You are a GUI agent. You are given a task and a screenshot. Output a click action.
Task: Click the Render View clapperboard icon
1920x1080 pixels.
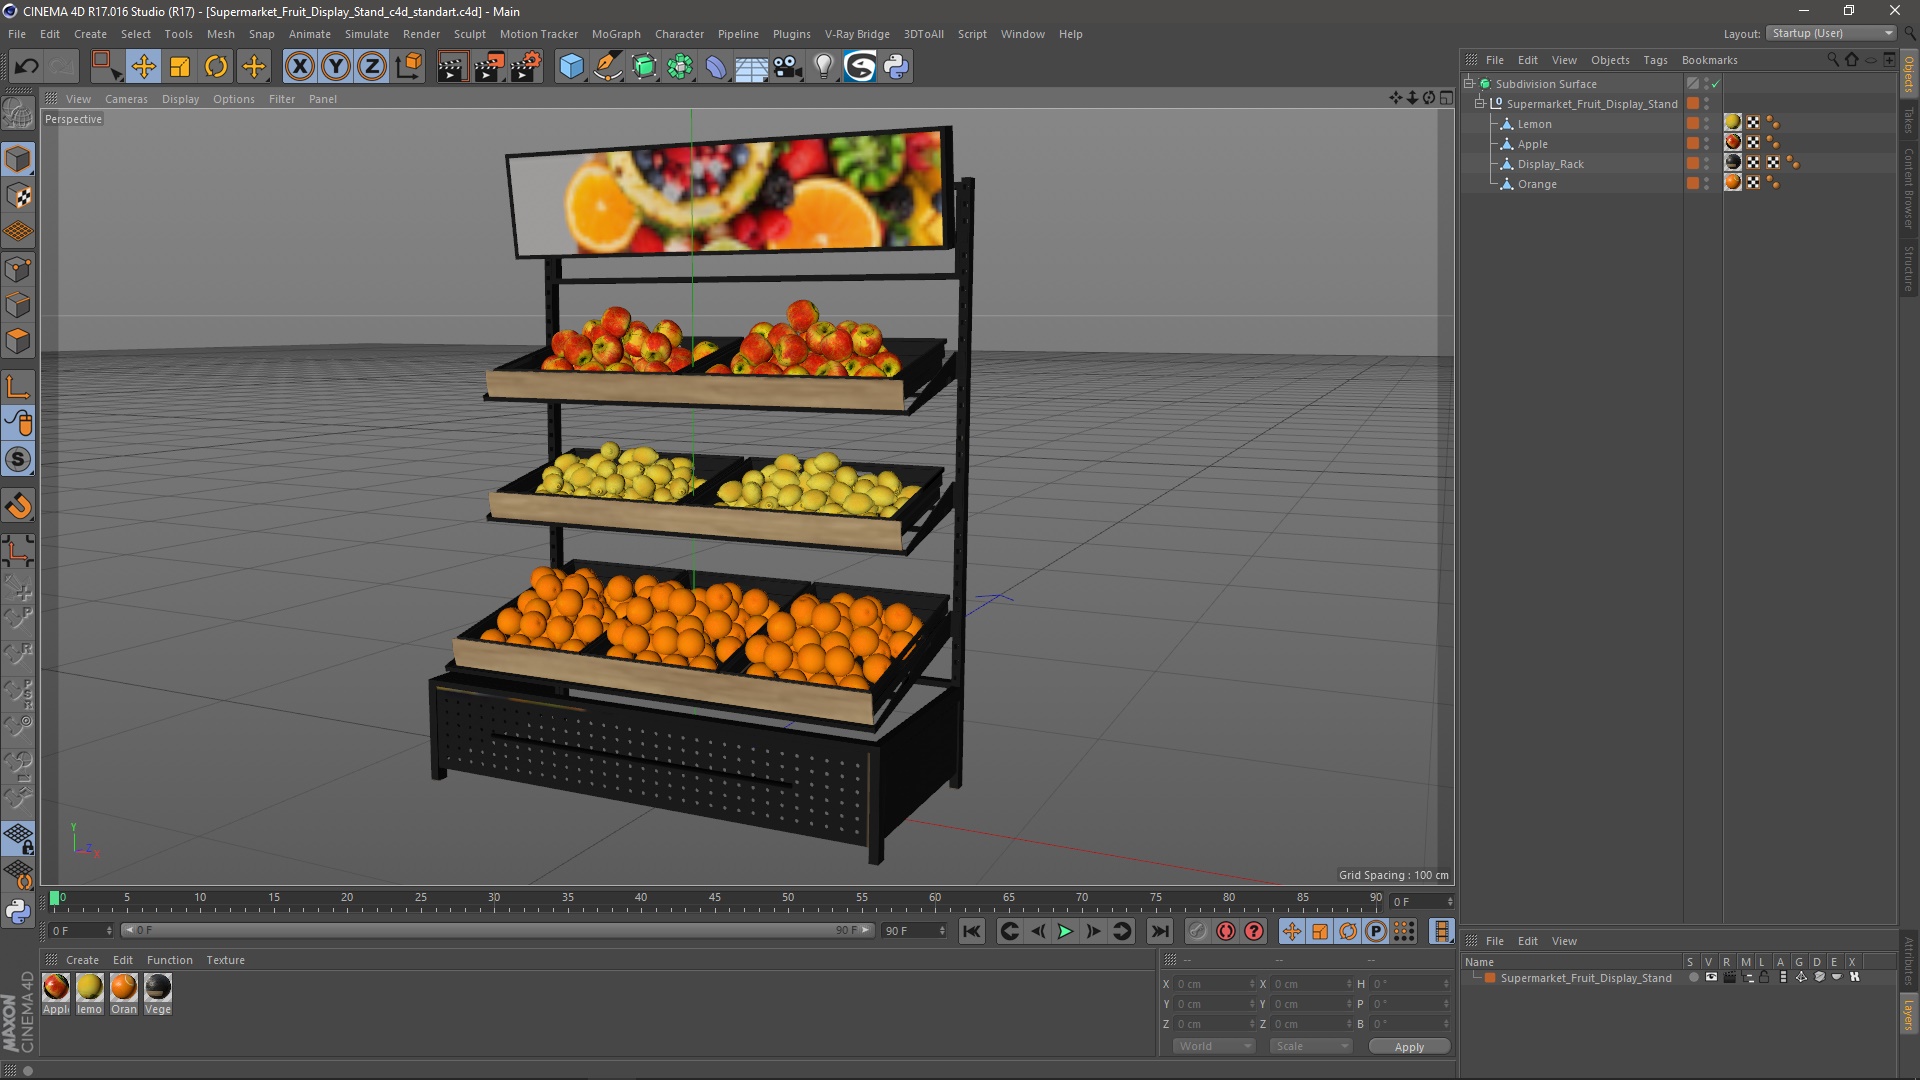[452, 67]
